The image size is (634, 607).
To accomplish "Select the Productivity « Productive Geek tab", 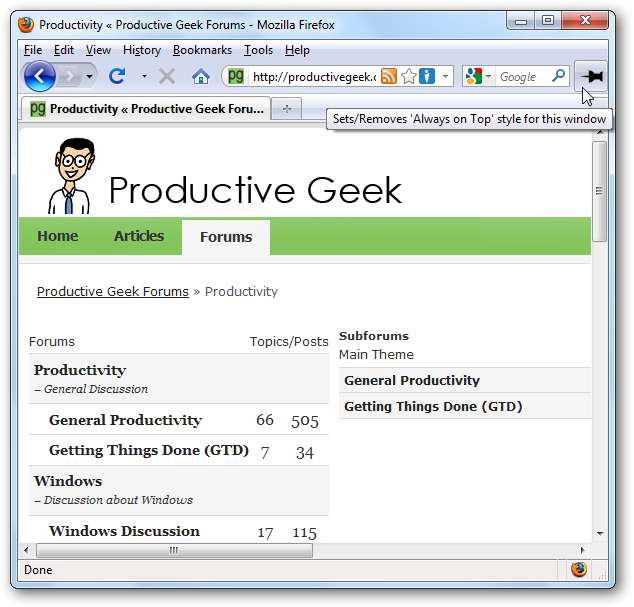I will pos(146,108).
